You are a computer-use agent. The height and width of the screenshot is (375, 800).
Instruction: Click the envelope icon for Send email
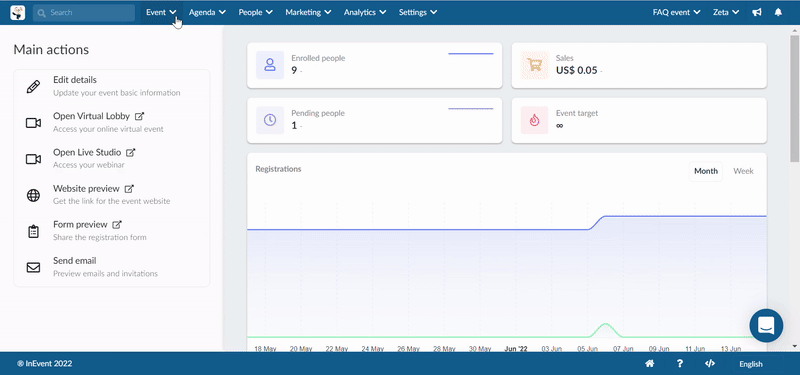coord(33,267)
